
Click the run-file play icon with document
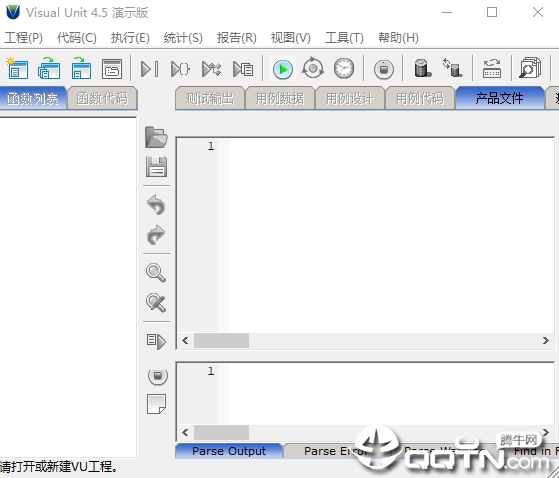point(243,69)
